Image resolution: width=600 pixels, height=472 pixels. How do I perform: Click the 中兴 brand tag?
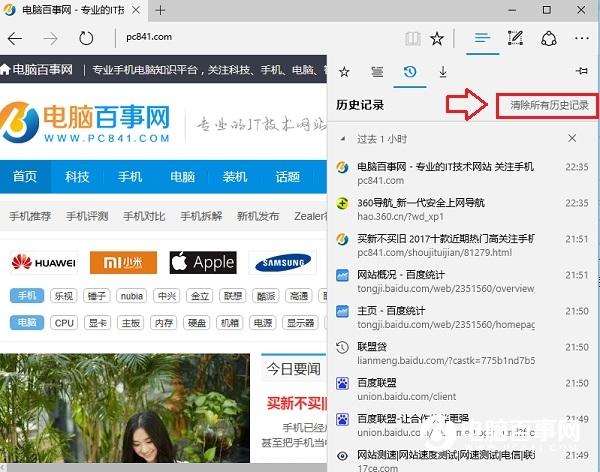pos(167,296)
